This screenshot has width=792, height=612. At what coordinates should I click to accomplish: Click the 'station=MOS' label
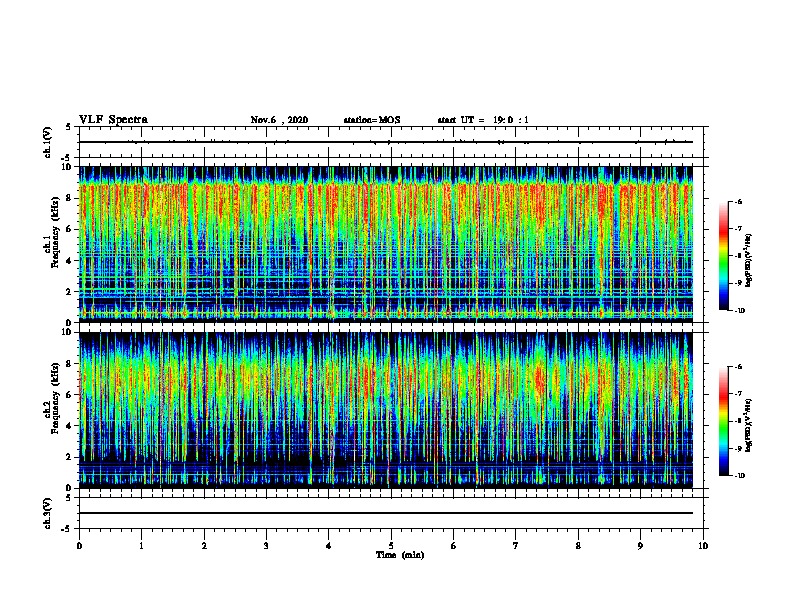coord(372,120)
